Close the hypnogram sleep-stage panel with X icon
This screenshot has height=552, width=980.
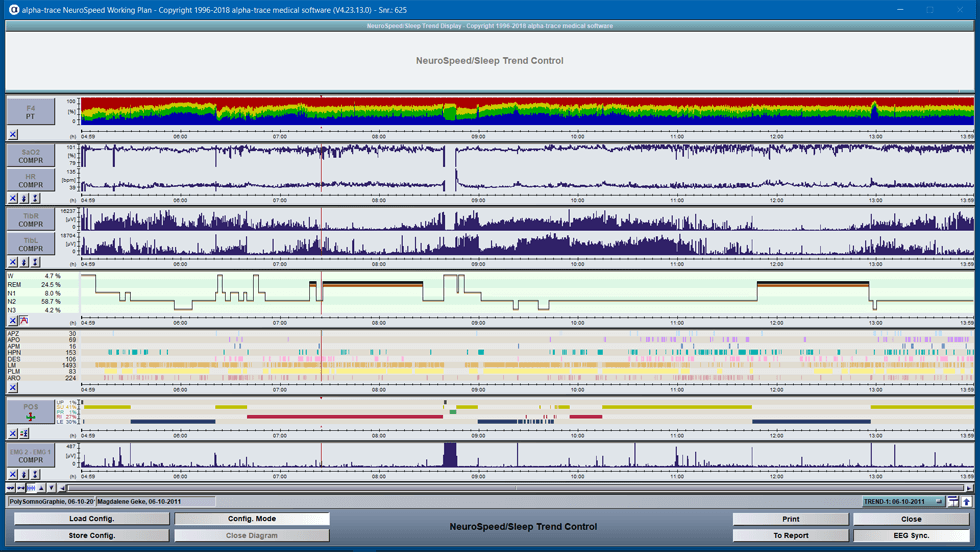point(12,321)
